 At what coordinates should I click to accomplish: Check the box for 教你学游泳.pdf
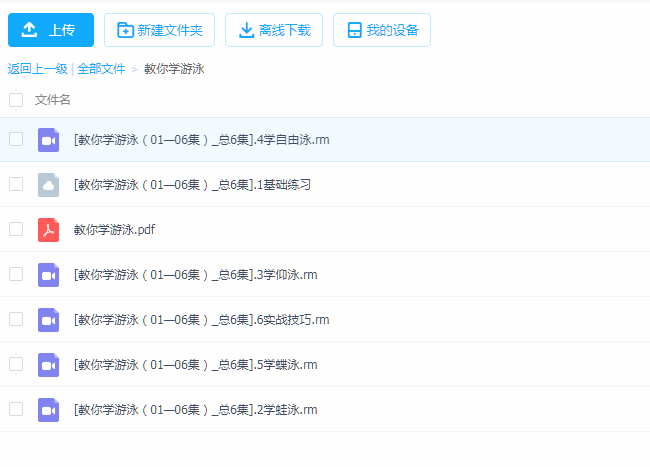(16, 229)
